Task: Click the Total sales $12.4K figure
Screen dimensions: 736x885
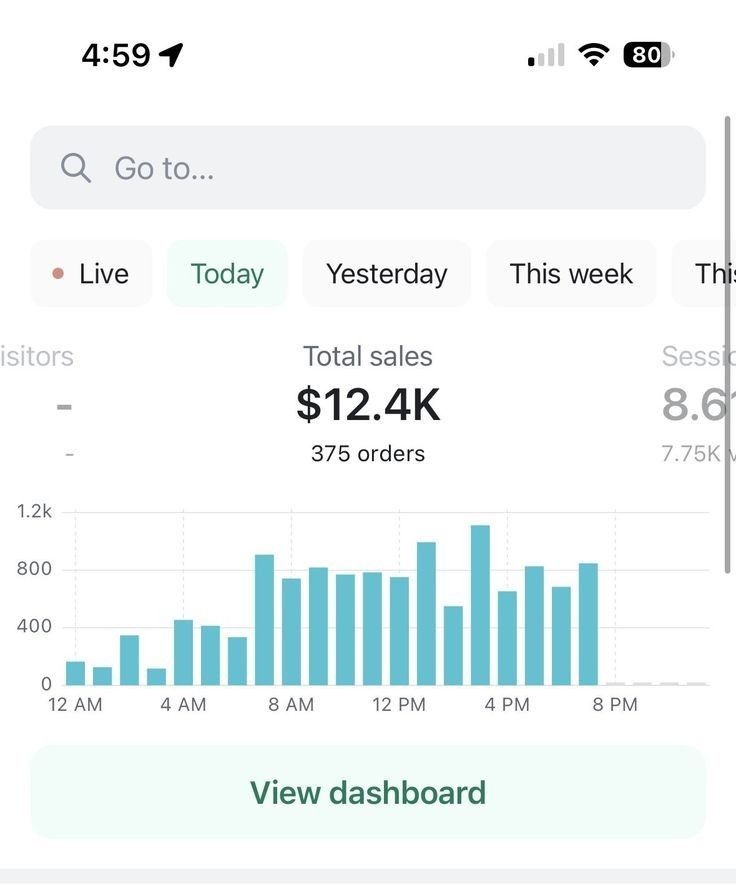Action: [367, 404]
